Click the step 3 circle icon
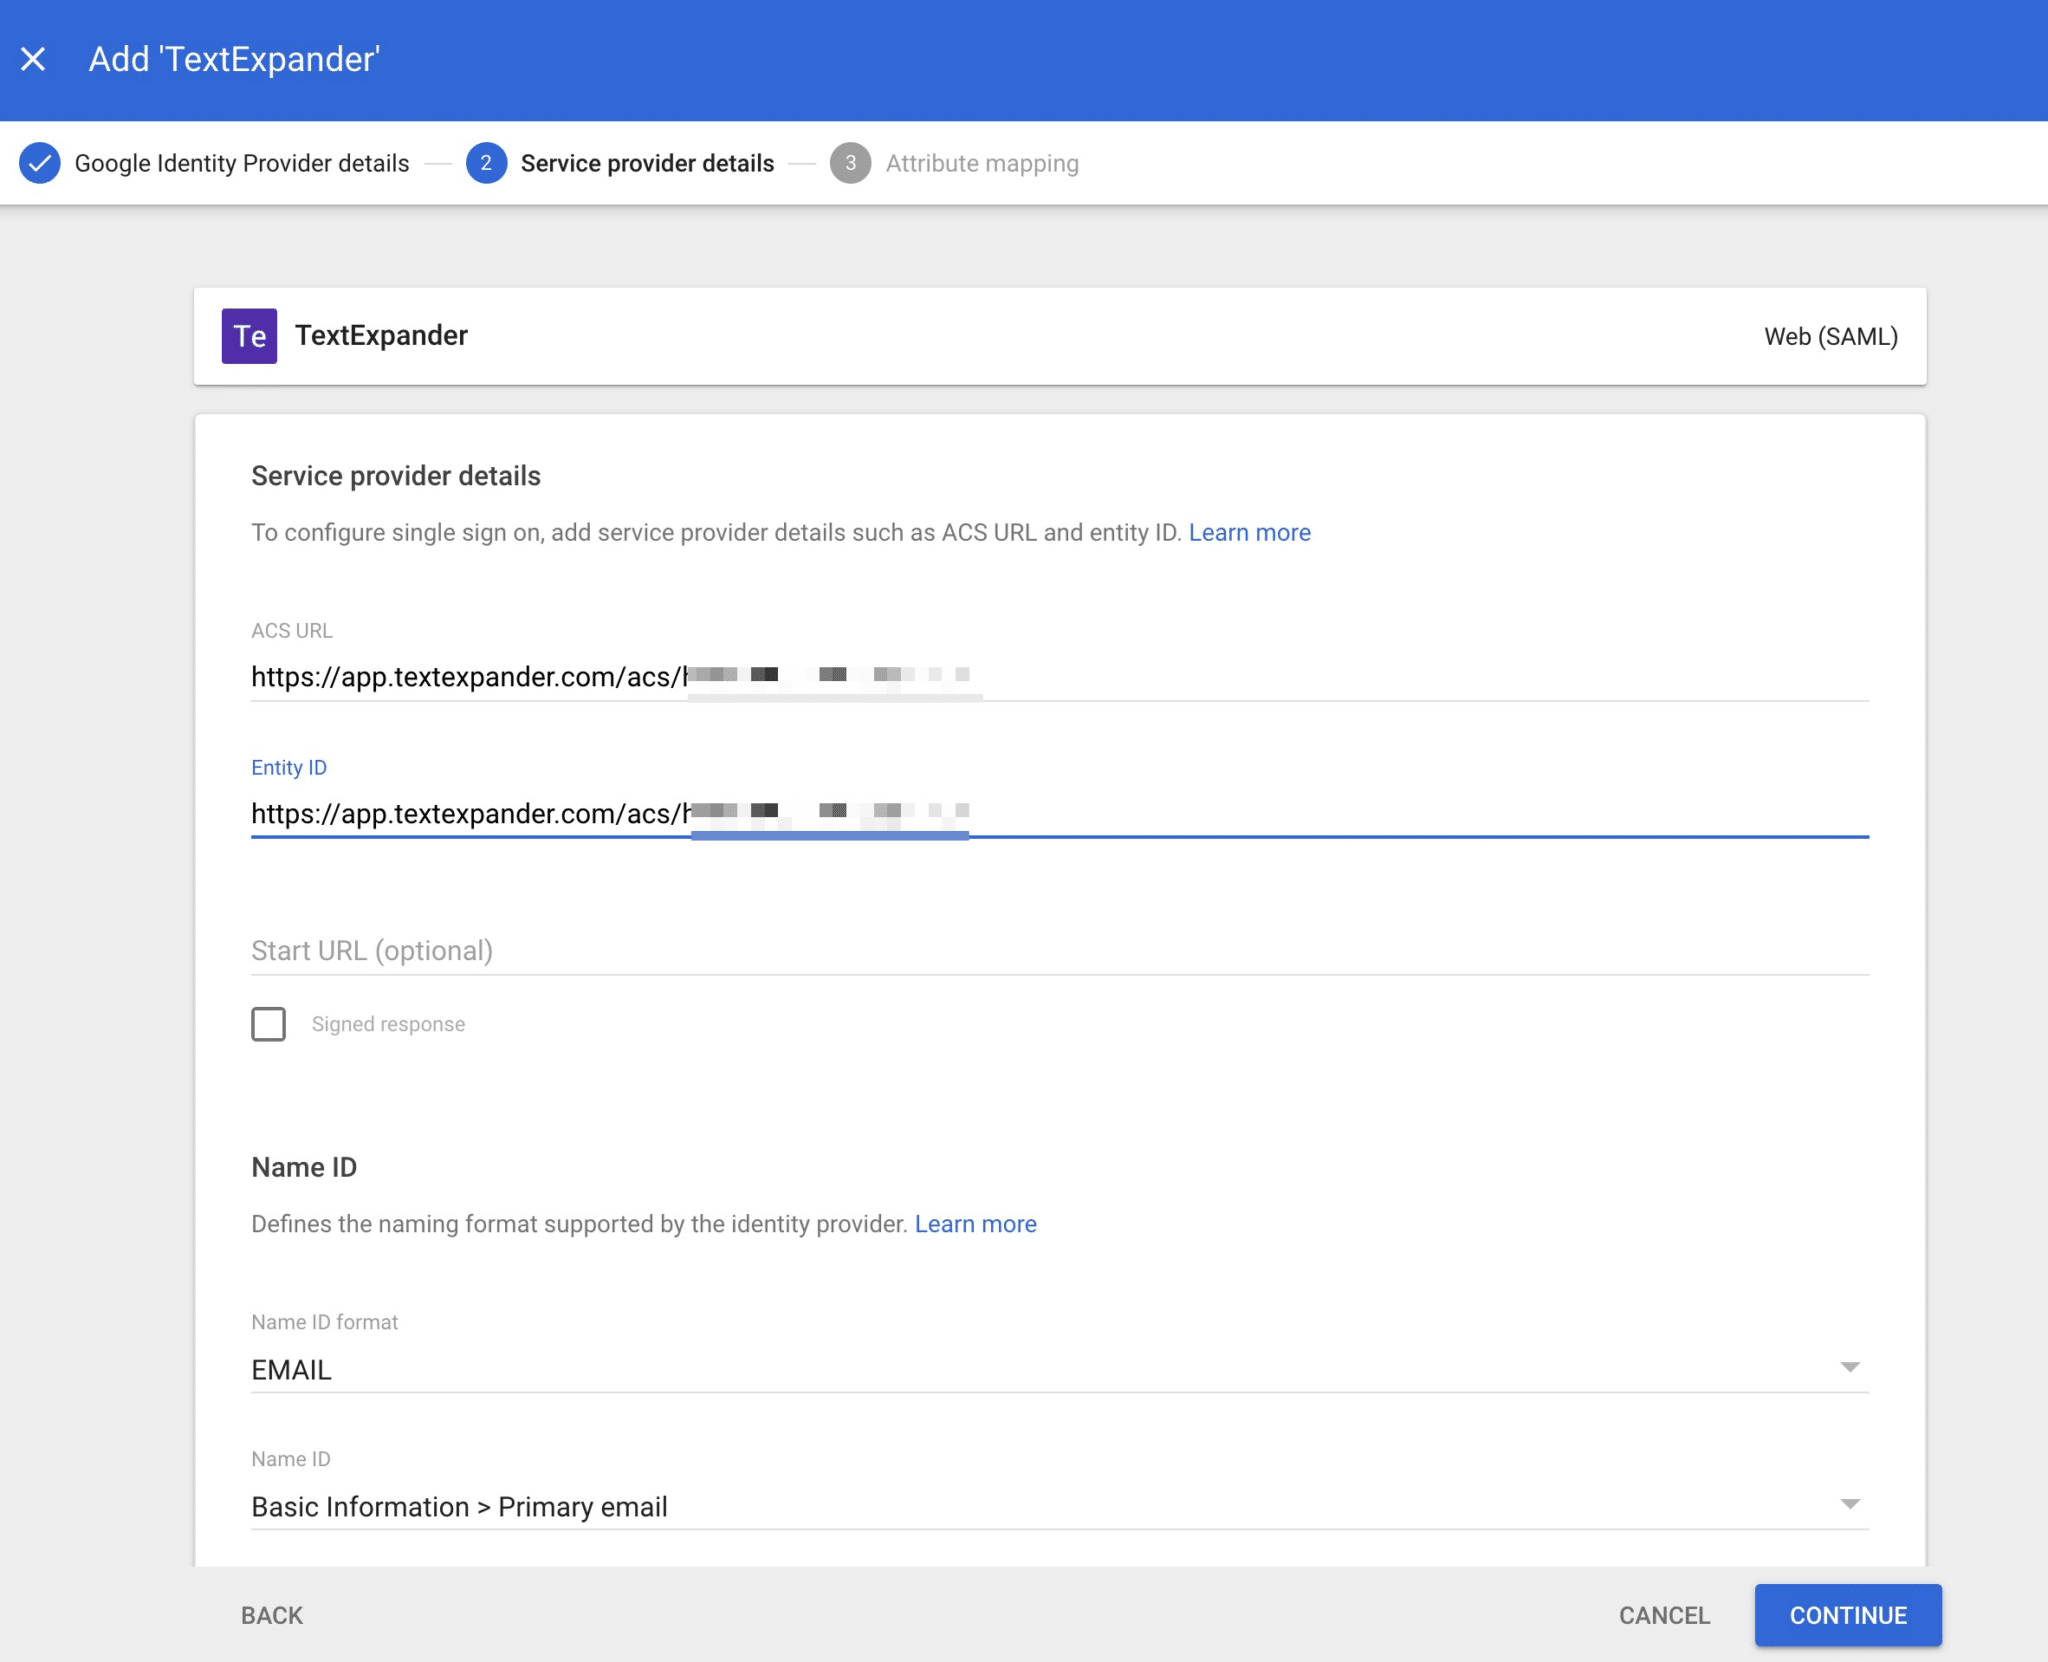Screen dimensions: 2048x1662 (x=850, y=163)
